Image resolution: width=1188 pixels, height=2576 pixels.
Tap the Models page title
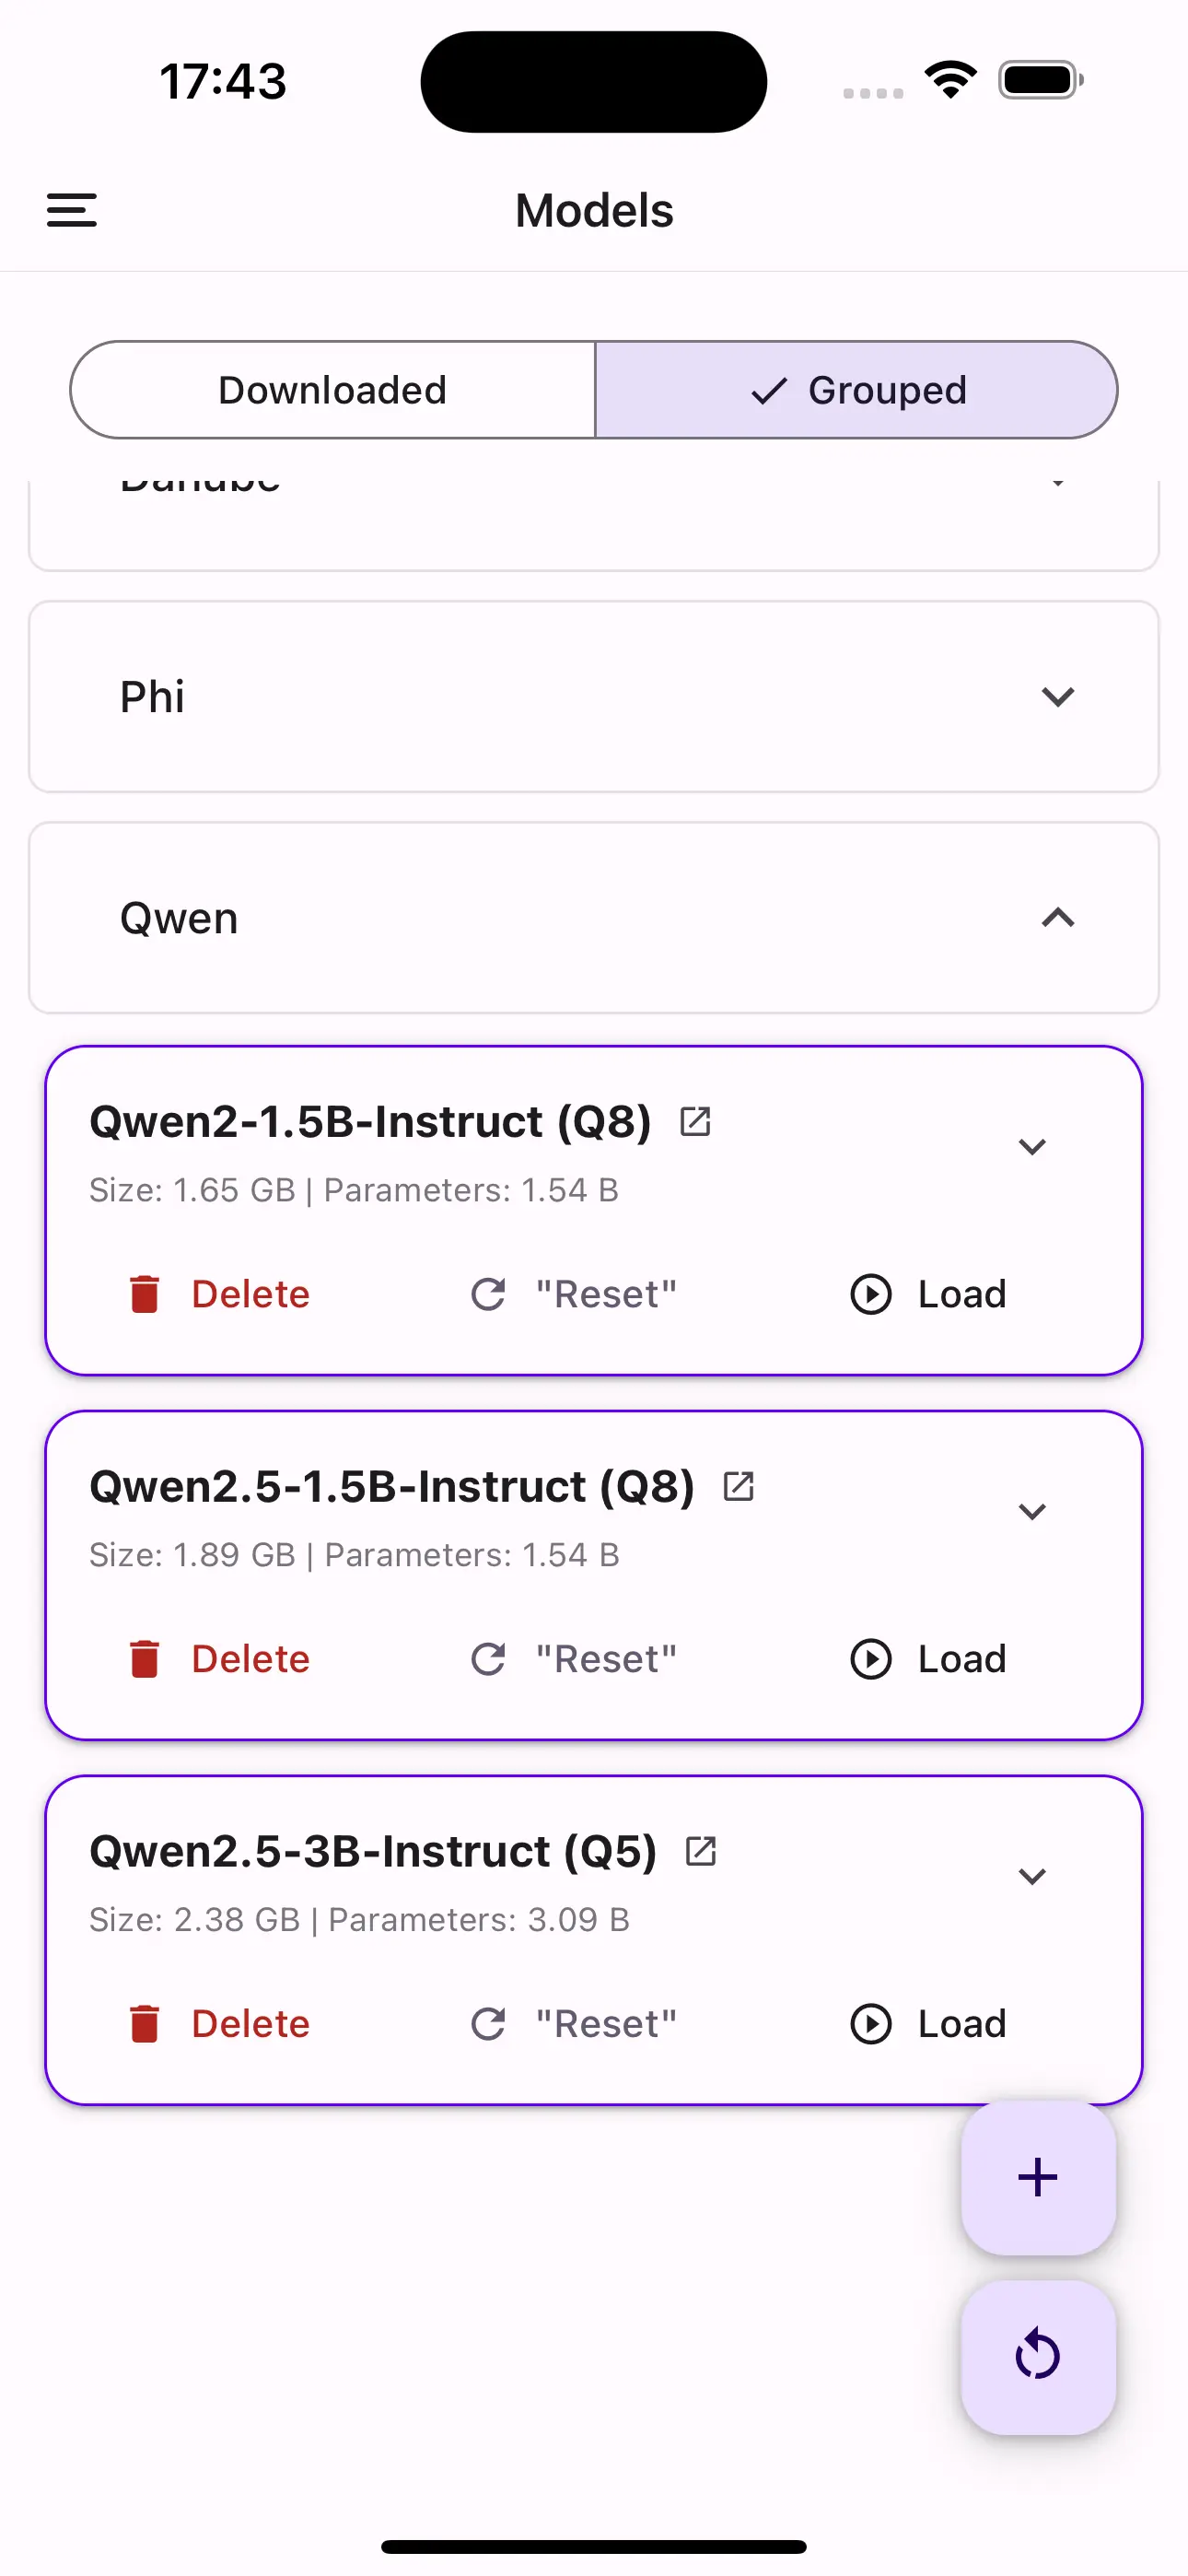[594, 211]
